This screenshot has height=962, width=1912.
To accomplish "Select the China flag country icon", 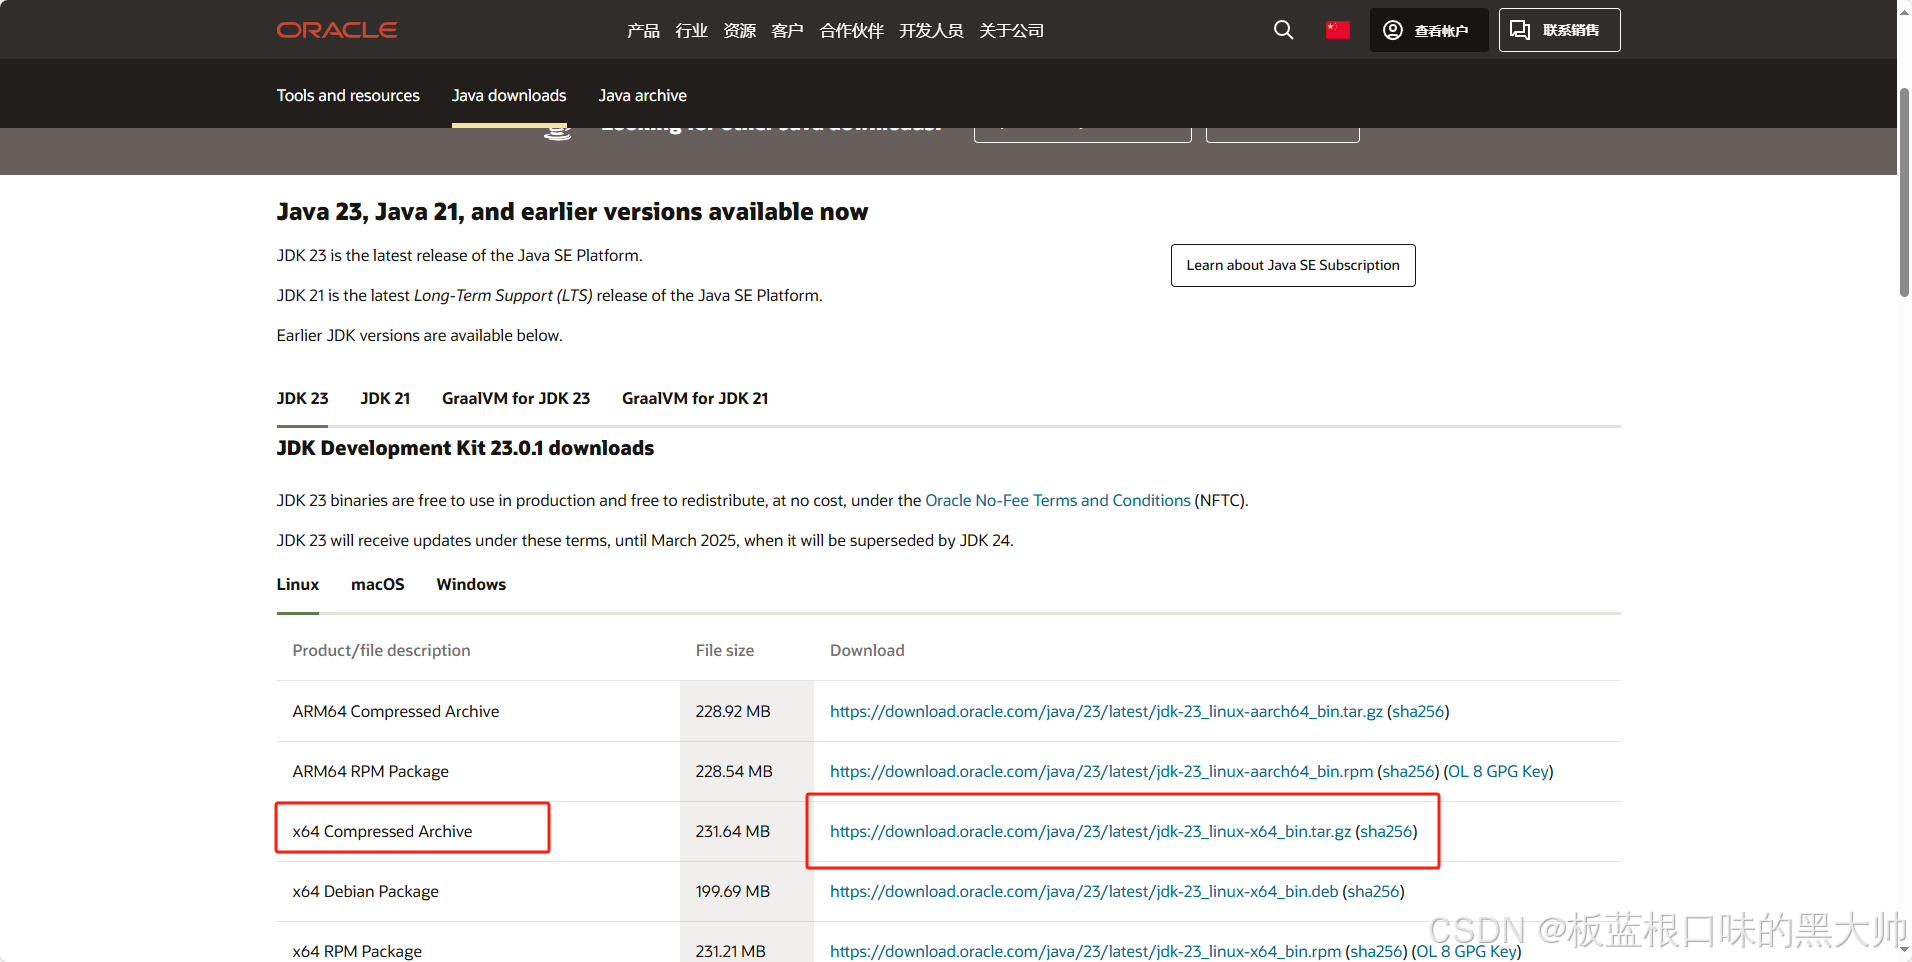I will pyautogui.click(x=1337, y=30).
